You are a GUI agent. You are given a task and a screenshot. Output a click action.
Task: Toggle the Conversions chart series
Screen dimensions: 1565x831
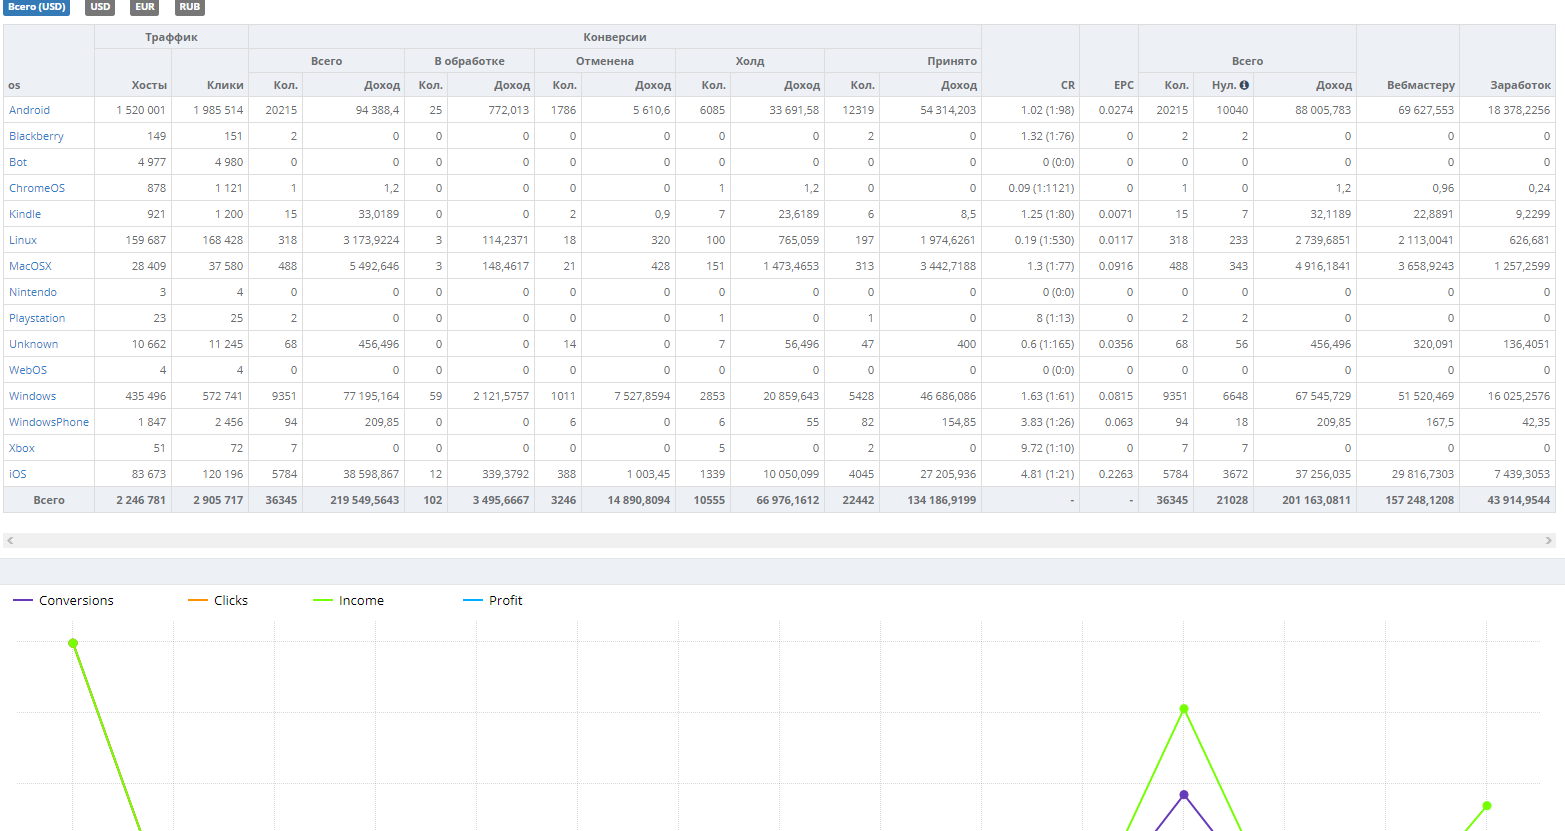click(x=64, y=600)
